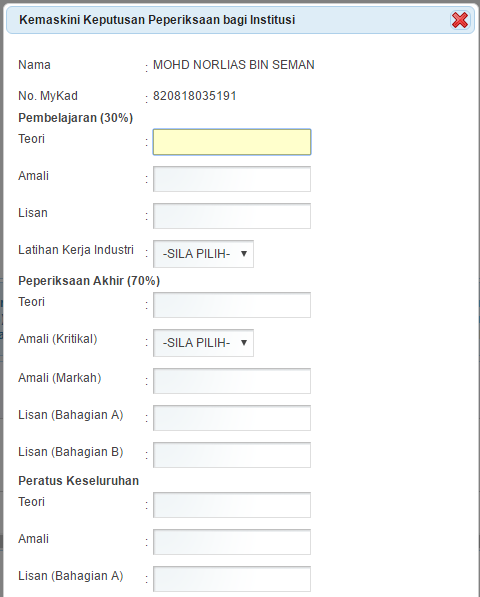Viewport: 480px width, 597px height.
Task: Click the Pembelajaran Amali input field
Action: click(232, 179)
